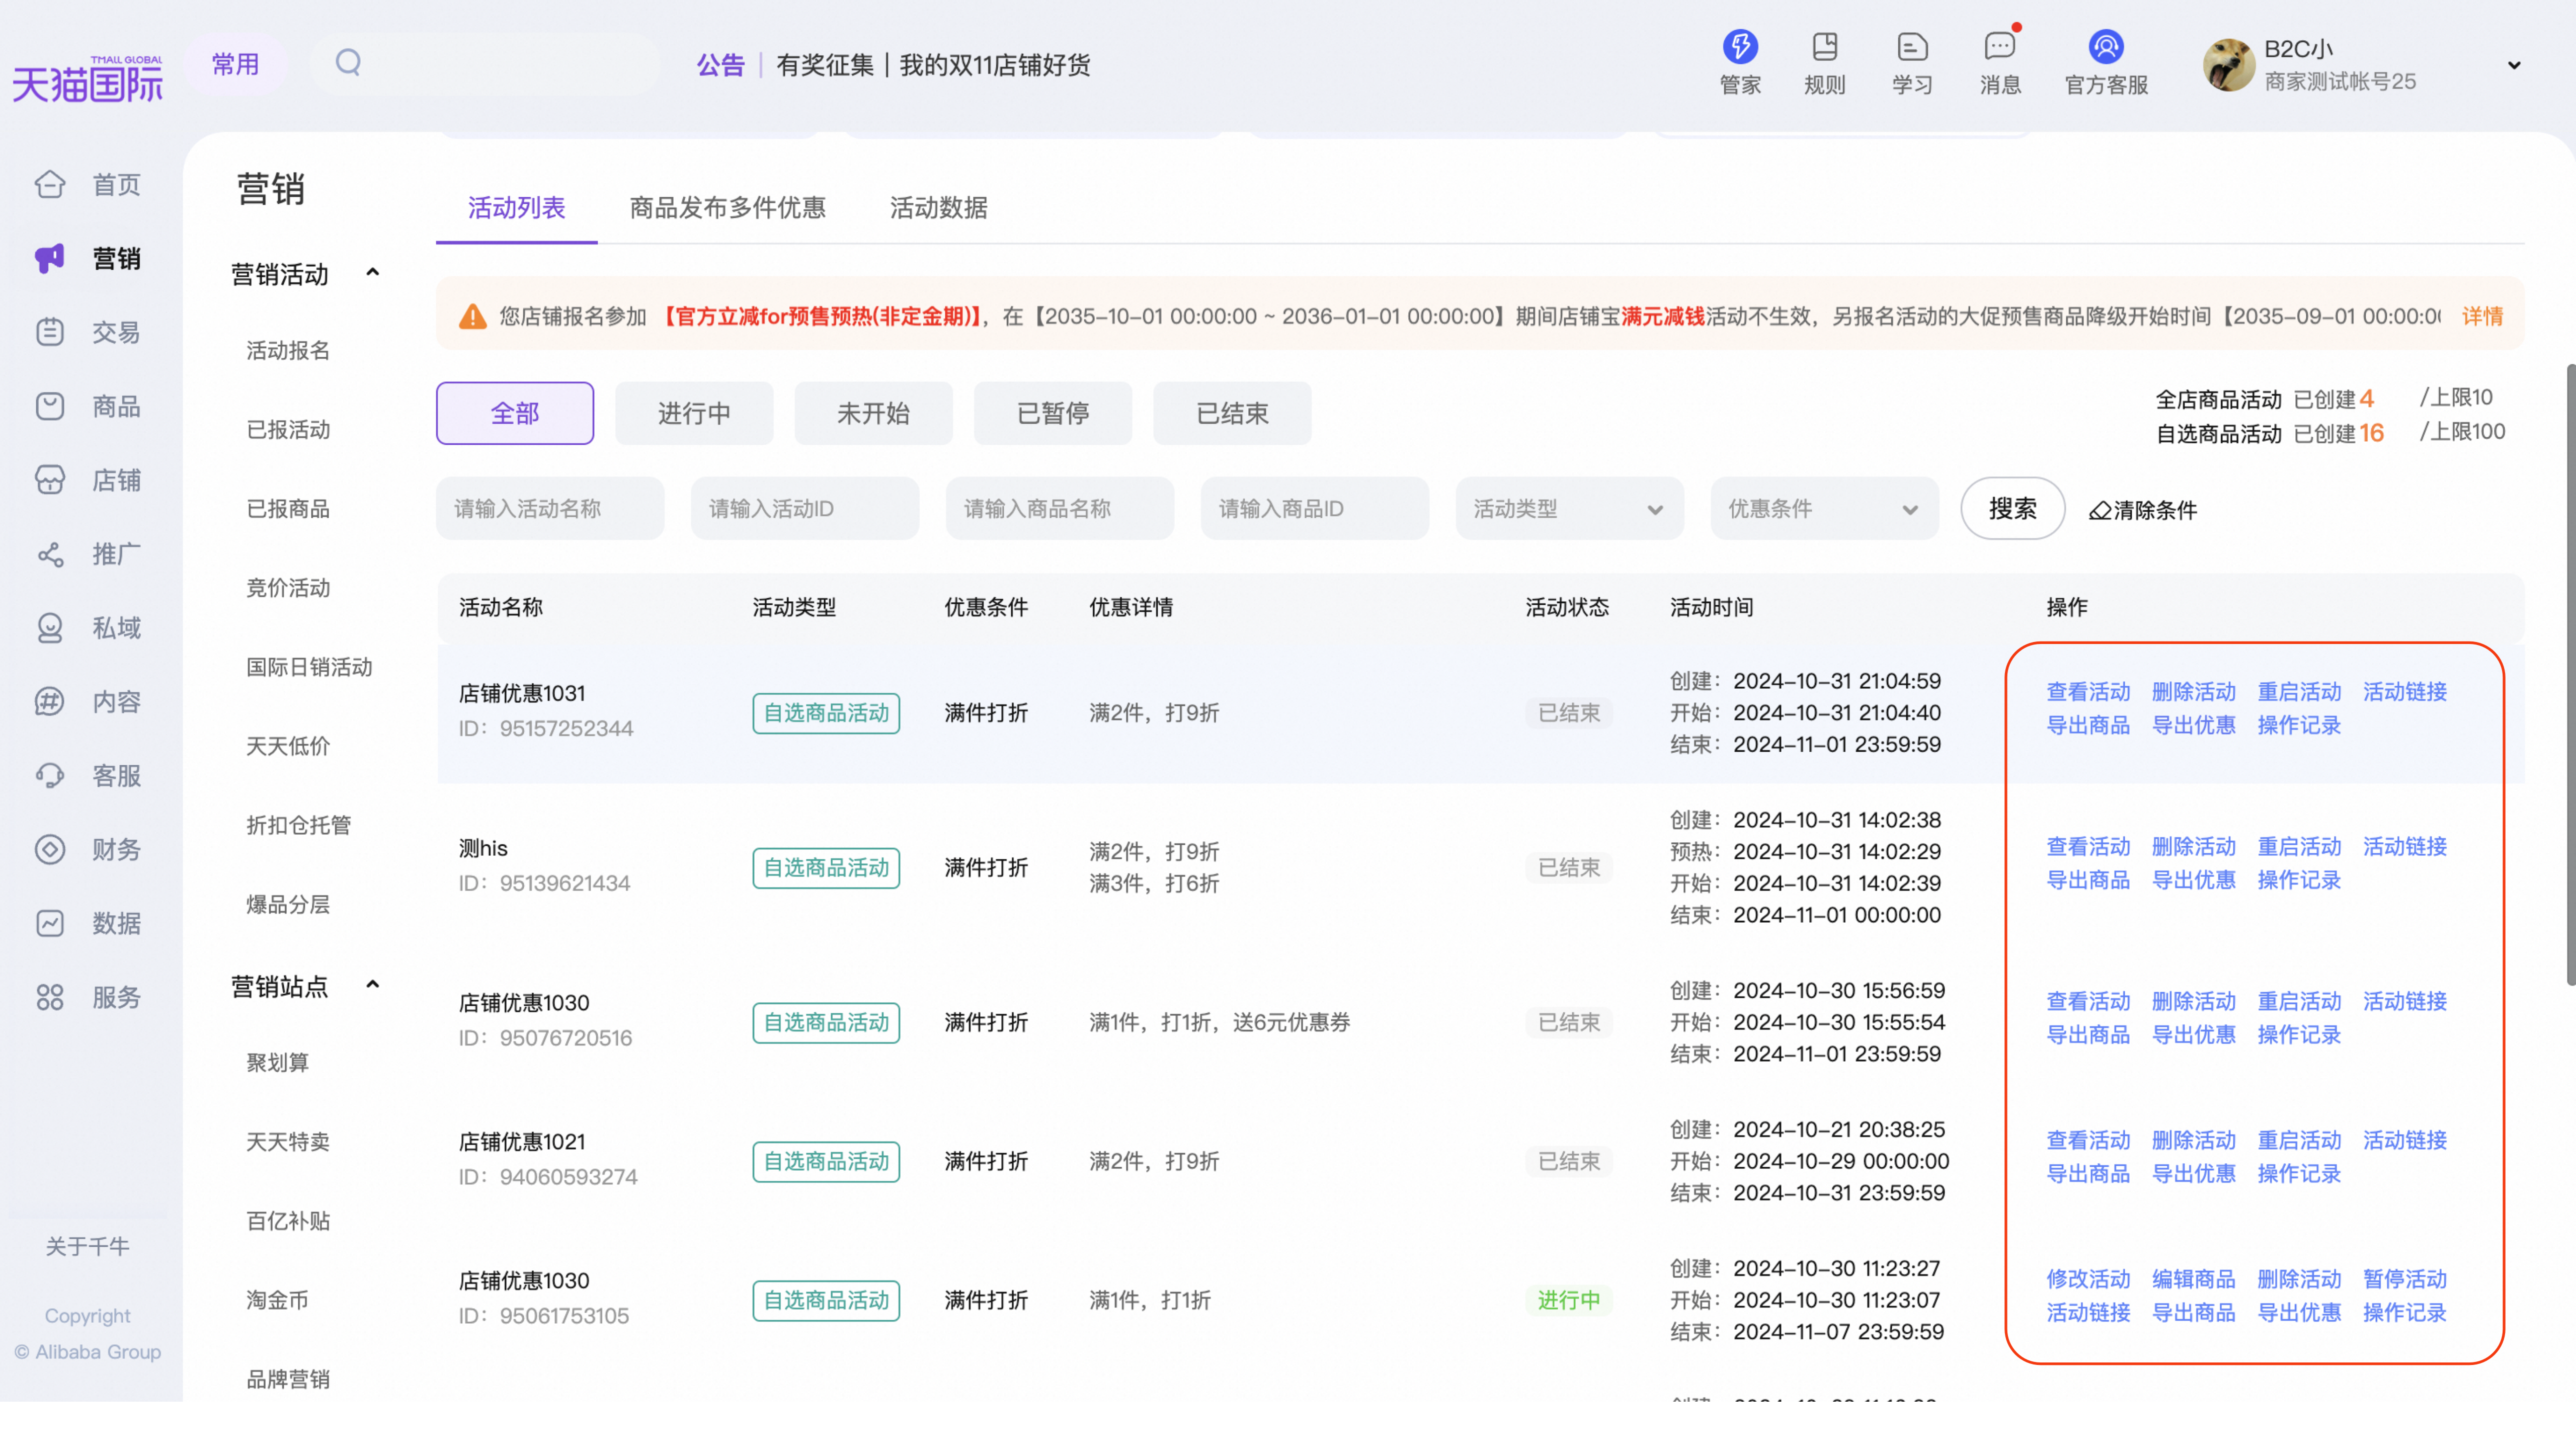Viewport: 2576px width, 1449px height.
Task: Filter activities by 未开始
Action: coord(873,413)
